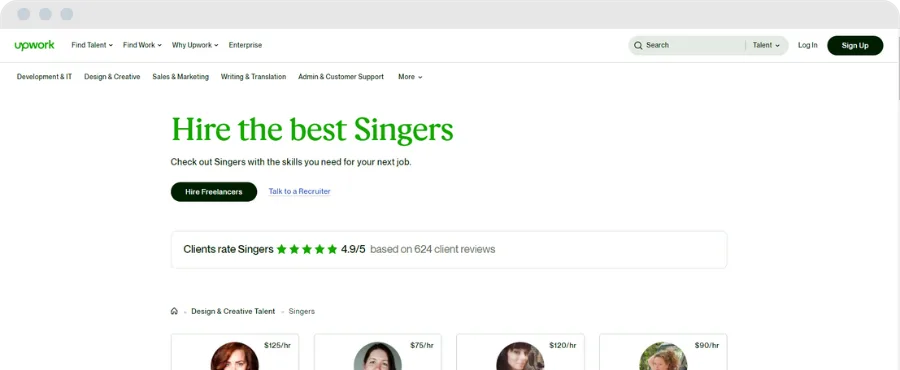900x370 pixels.
Task: Open the $75/hr singer profile photo
Action: tap(378, 356)
